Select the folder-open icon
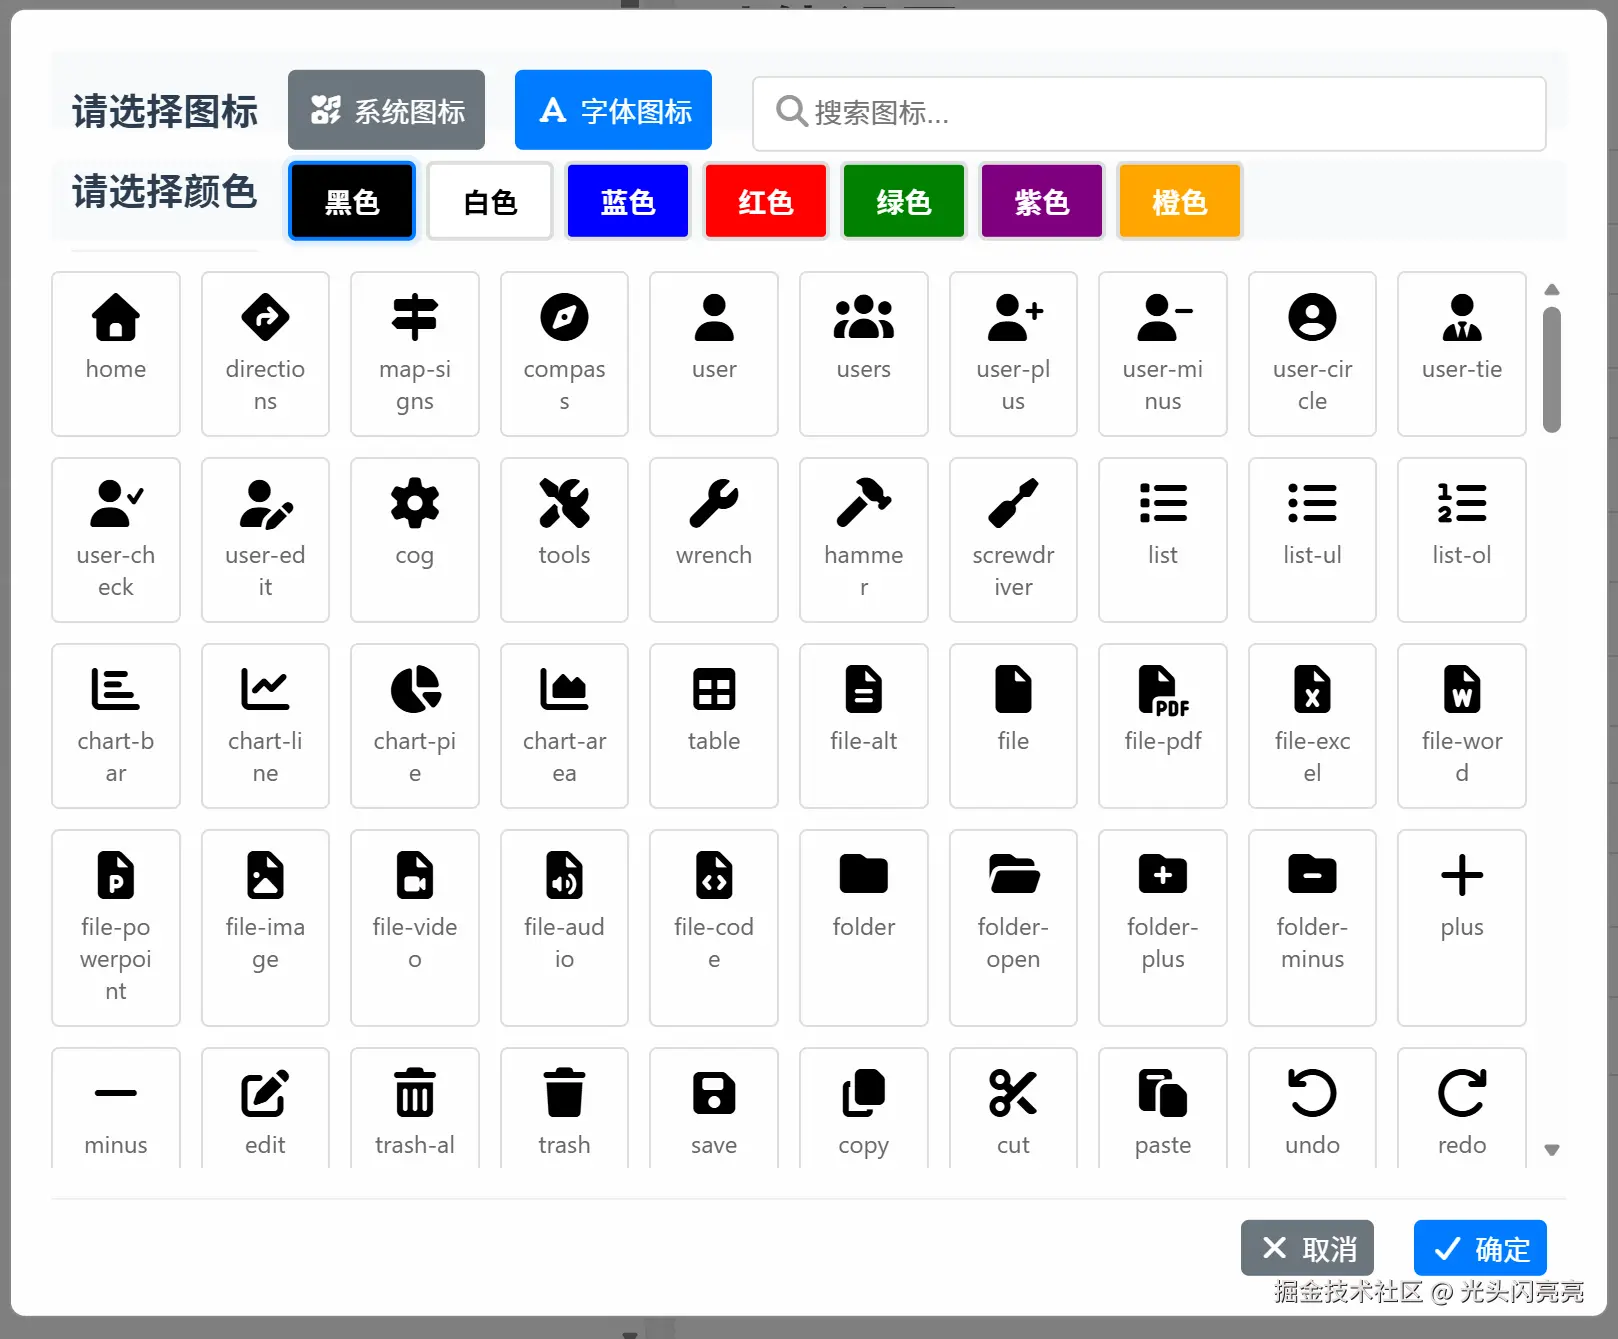Screen dimensions: 1618x1339 pyautogui.click(x=1013, y=927)
